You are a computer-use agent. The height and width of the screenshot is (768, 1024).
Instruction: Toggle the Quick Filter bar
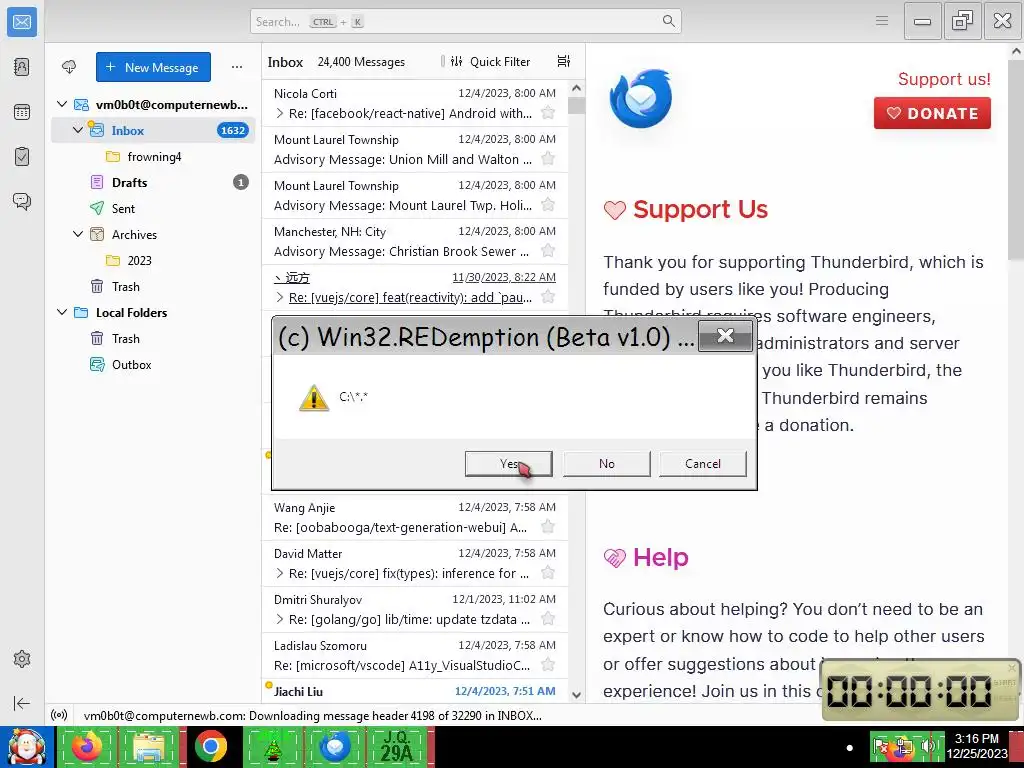490,61
